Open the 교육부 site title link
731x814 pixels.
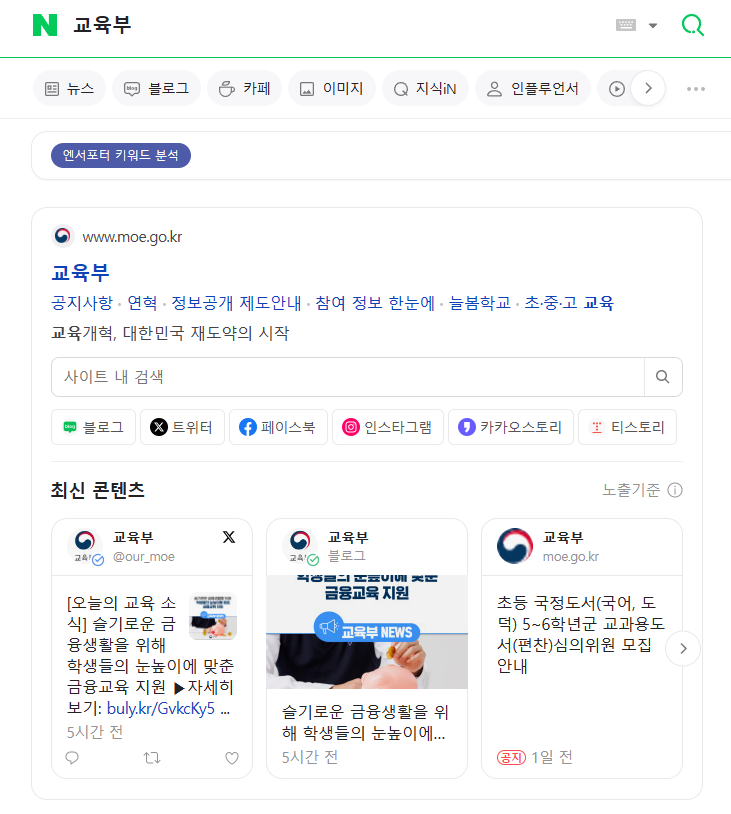click(x=80, y=273)
